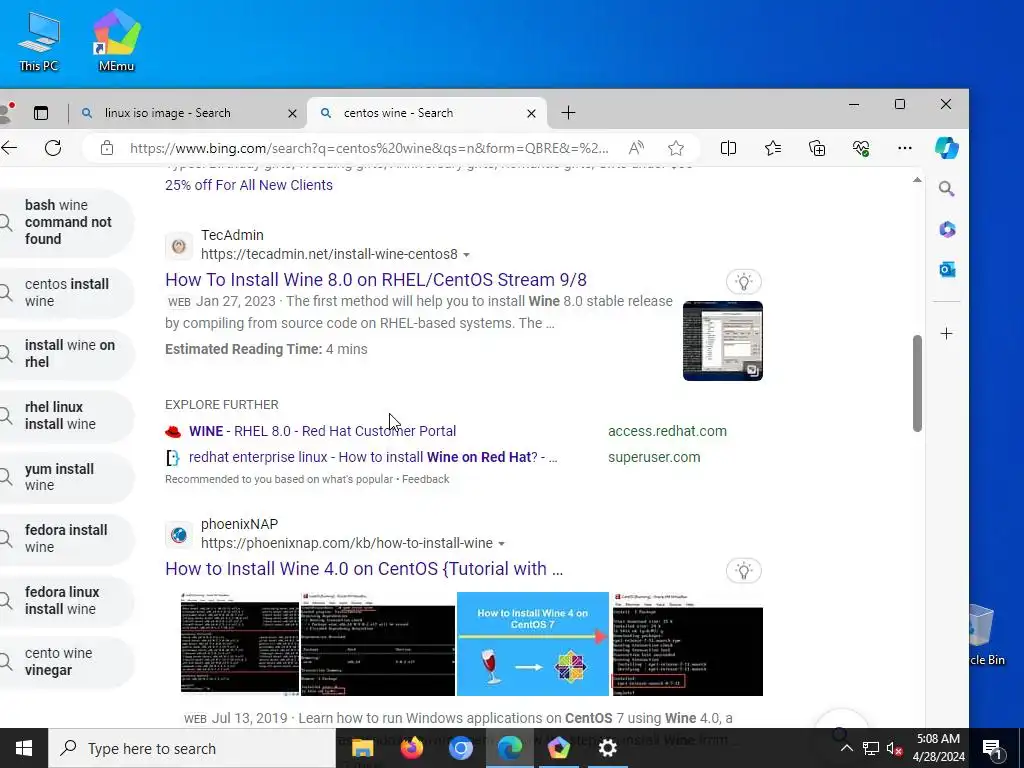Open the blue Wine 4 on CentOS 7 thumbnail
This screenshot has height=768, width=1024.
pos(532,644)
